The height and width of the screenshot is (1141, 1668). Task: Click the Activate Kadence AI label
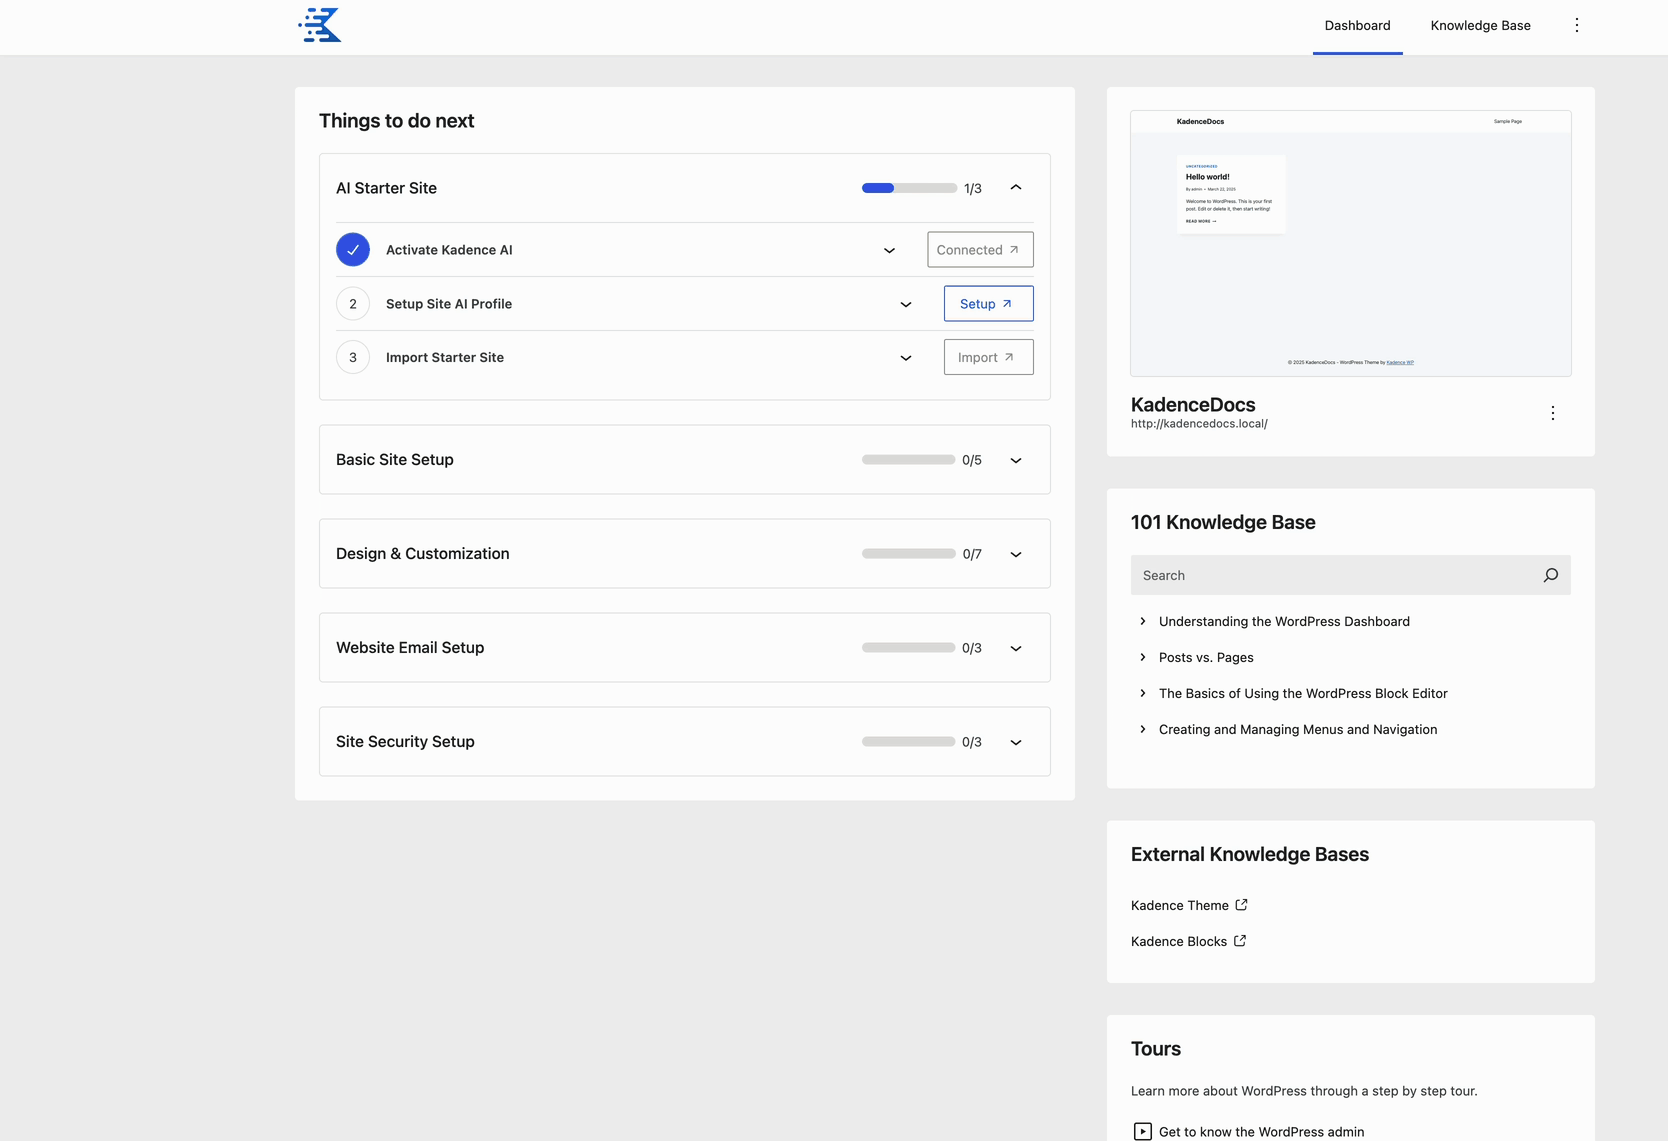pyautogui.click(x=449, y=250)
